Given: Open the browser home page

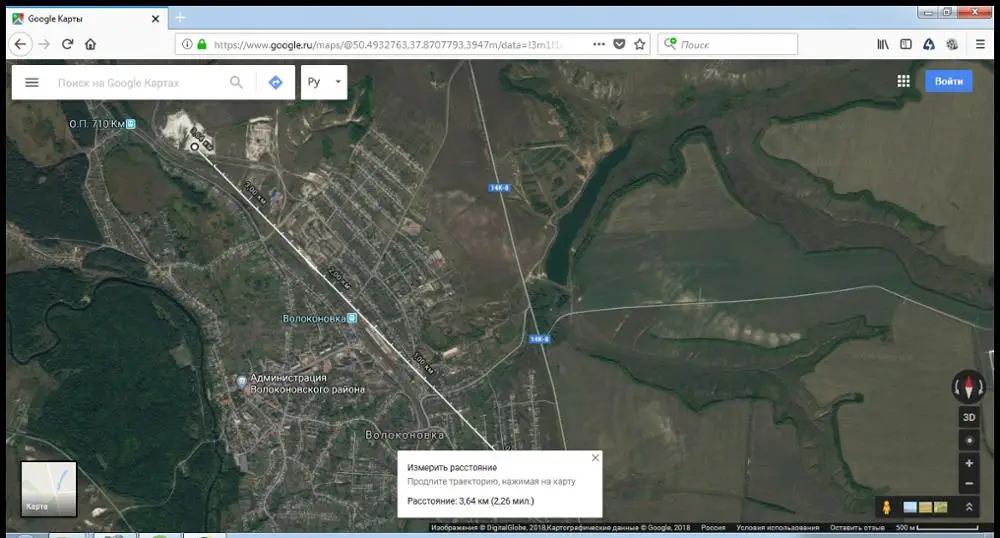Looking at the screenshot, I should [91, 44].
